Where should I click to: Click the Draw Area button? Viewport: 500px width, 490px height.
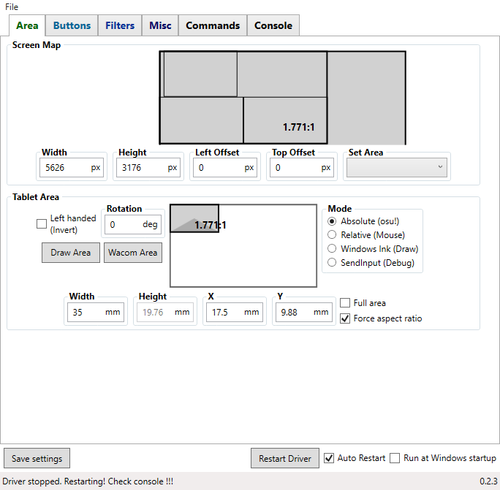click(71, 253)
